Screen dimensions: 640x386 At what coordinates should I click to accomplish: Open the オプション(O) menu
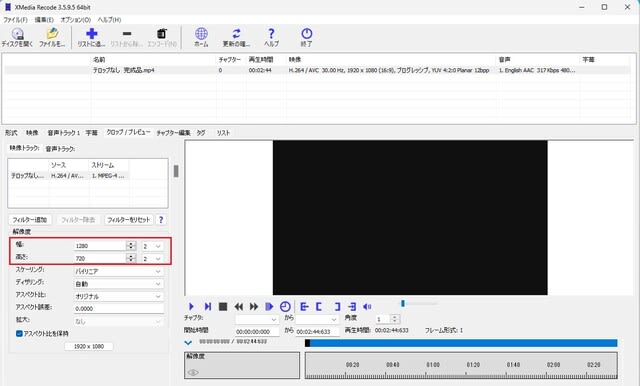click(x=76, y=20)
